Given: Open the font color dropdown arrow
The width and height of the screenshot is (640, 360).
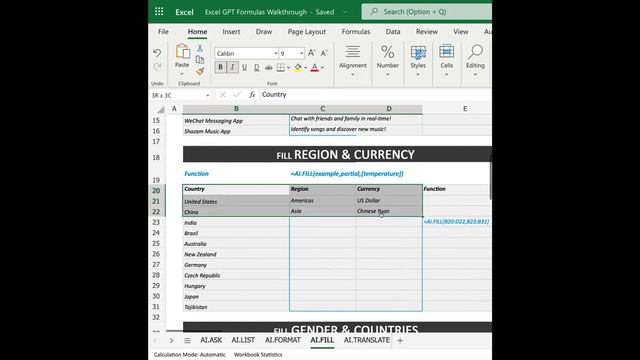Looking at the screenshot, I should point(322,68).
